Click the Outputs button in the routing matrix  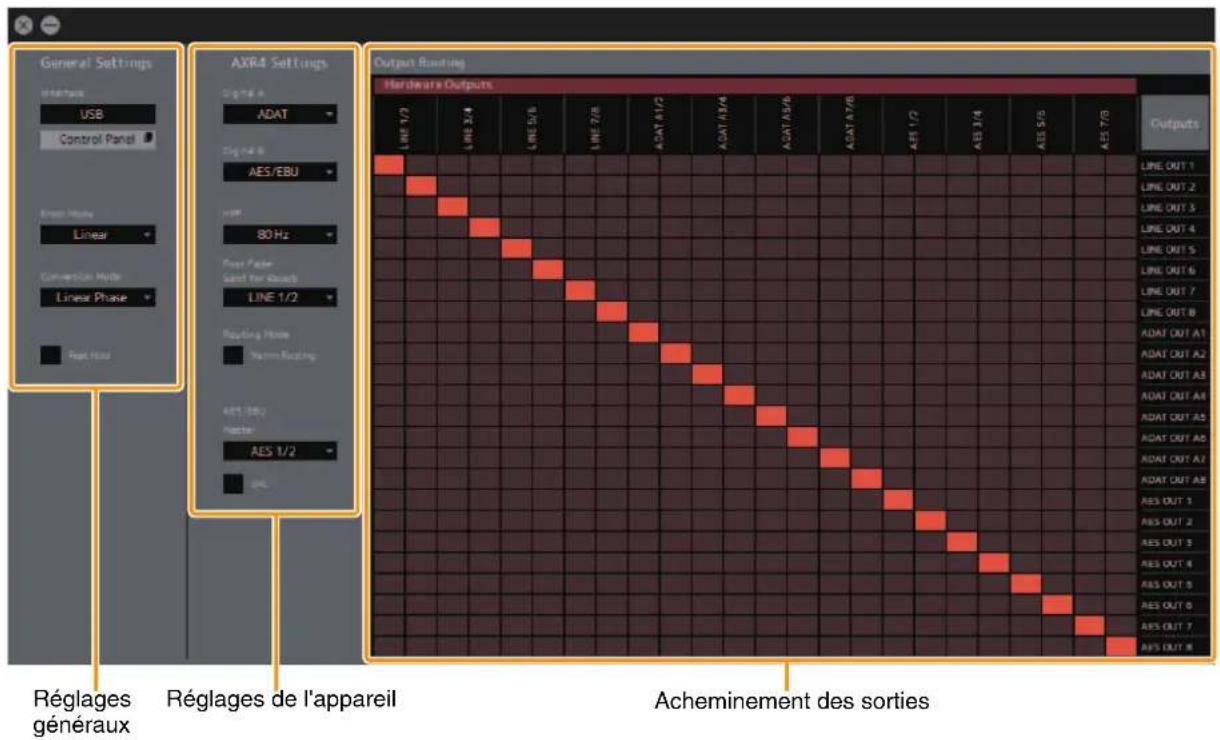[x=1173, y=123]
